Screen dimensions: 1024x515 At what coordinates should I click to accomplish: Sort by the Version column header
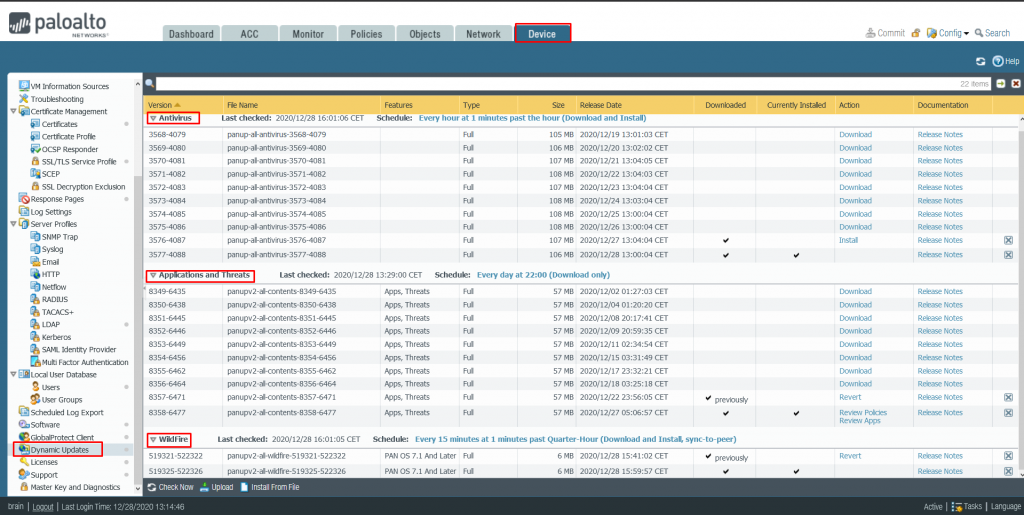click(x=185, y=105)
